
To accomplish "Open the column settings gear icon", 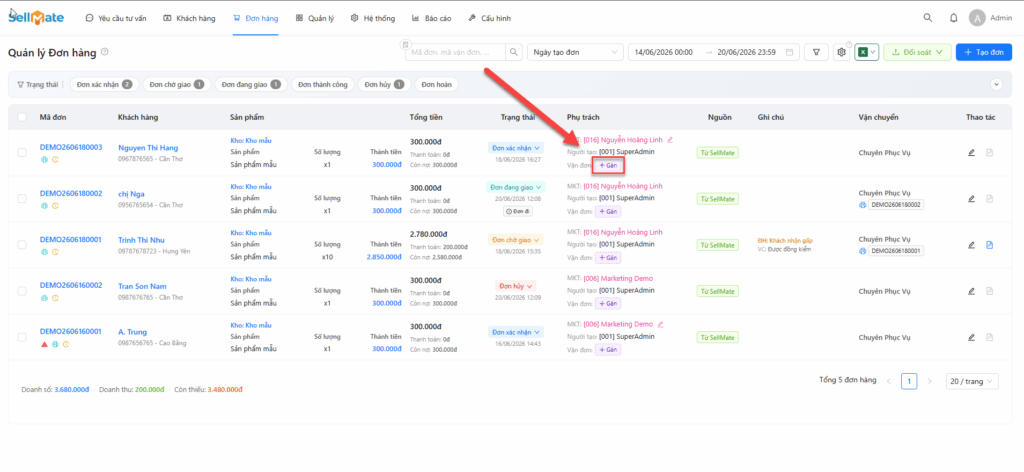I will [842, 52].
